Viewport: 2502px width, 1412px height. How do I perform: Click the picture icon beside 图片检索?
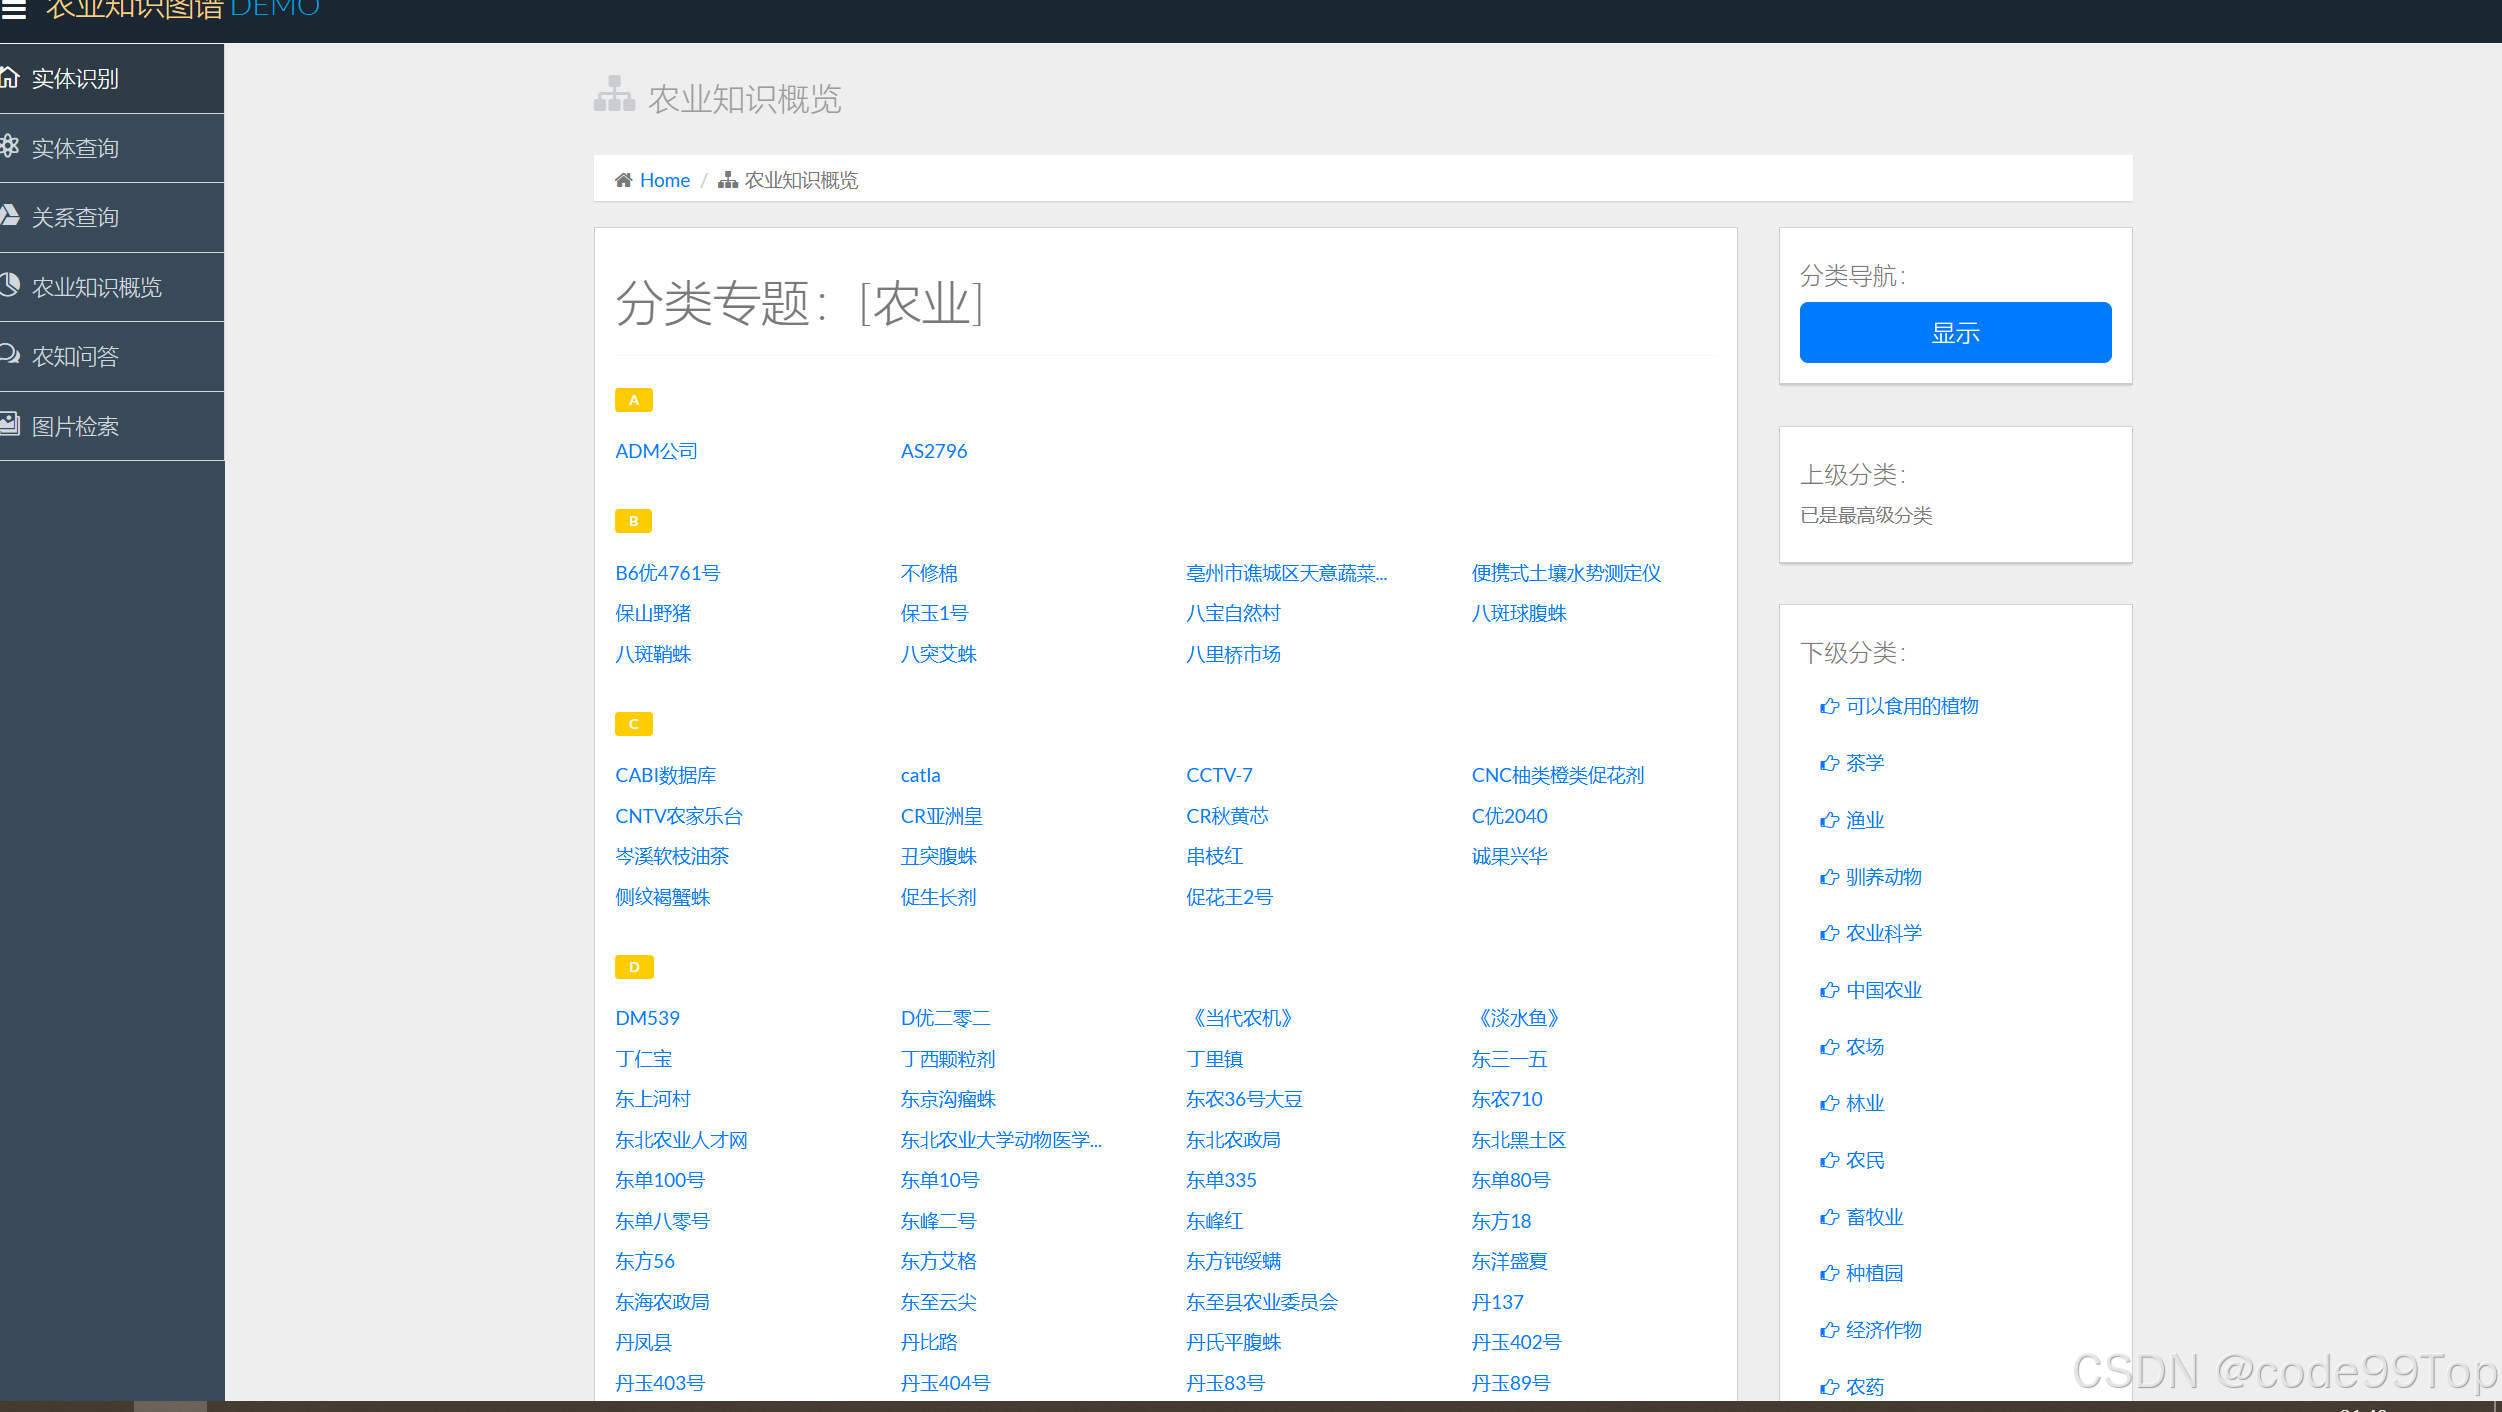pos(9,424)
